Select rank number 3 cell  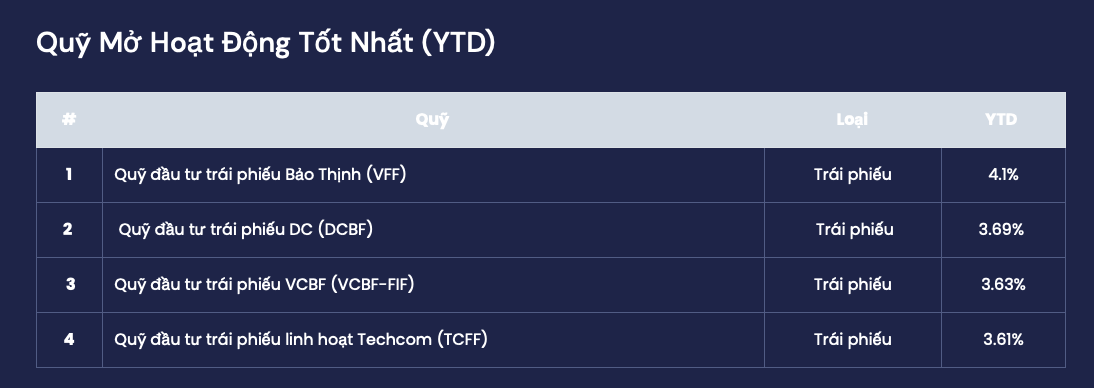click(70, 285)
